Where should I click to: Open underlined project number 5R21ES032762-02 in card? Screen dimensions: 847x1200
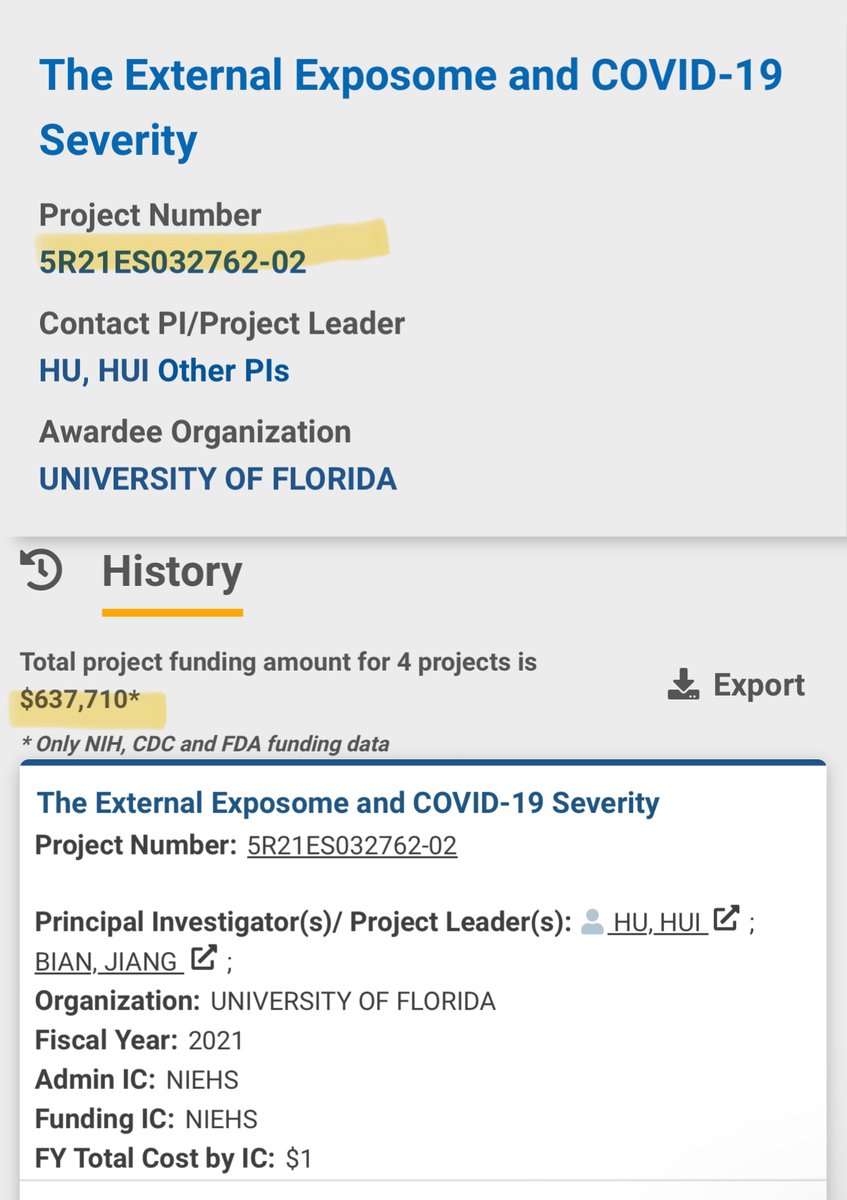(x=351, y=846)
